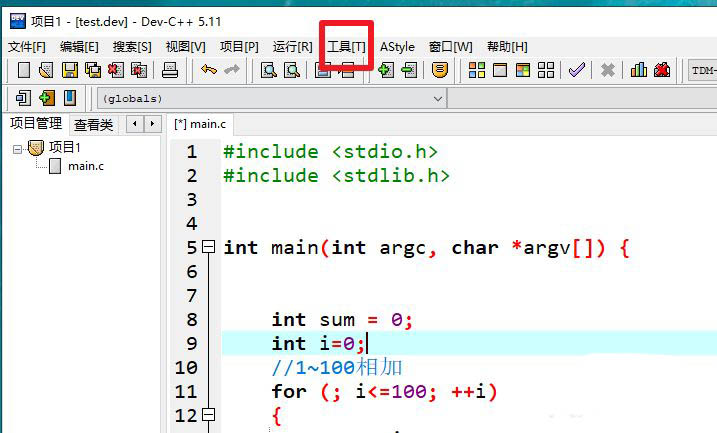Select the [*] main.c editor tab

200,124
